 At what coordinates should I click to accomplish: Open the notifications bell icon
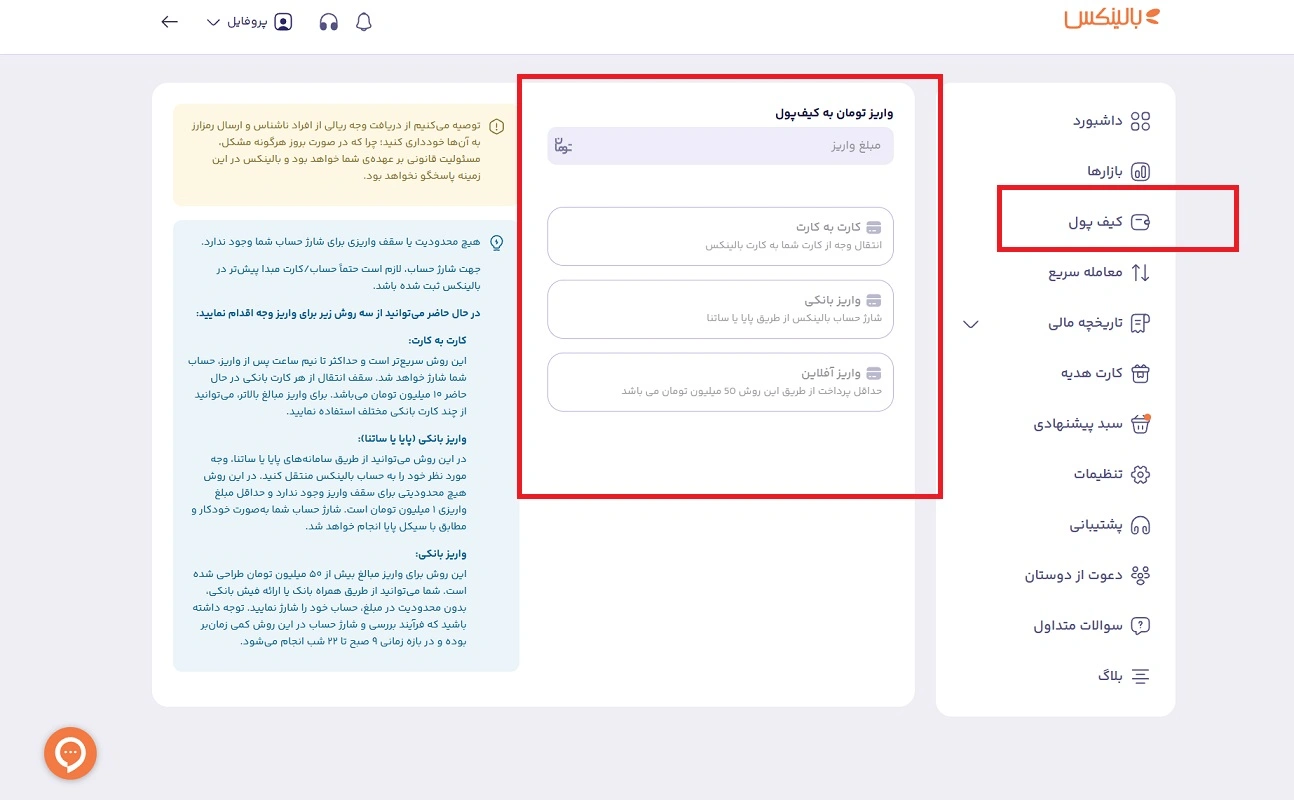[x=364, y=22]
